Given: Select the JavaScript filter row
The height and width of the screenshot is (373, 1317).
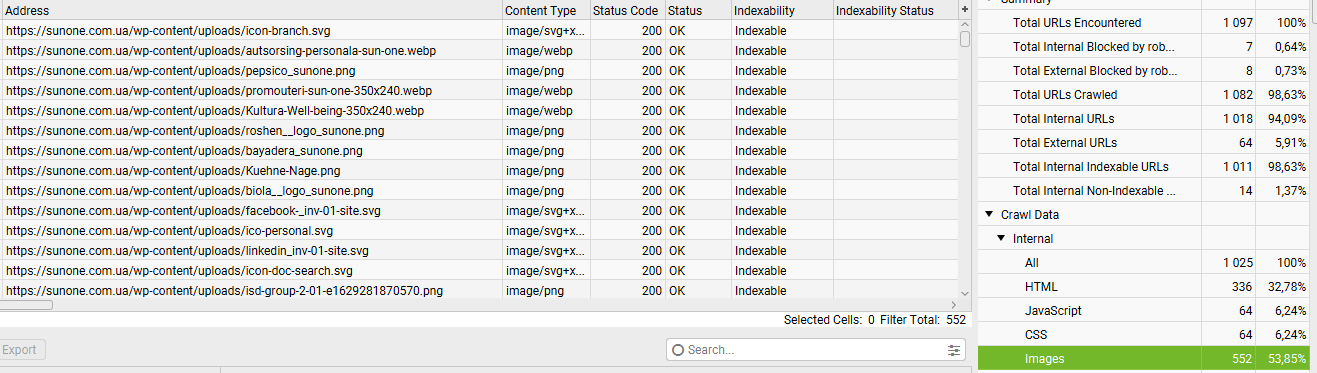Looking at the screenshot, I should coord(1143,311).
